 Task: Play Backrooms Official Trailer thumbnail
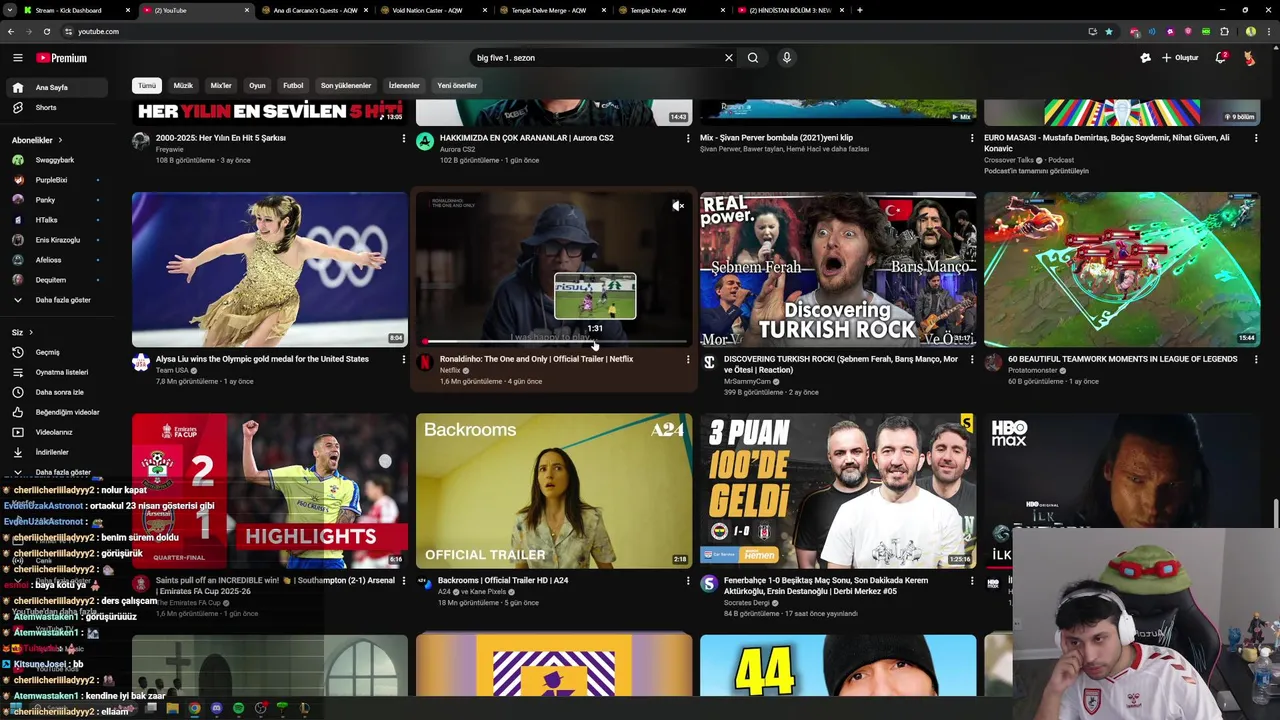(554, 491)
